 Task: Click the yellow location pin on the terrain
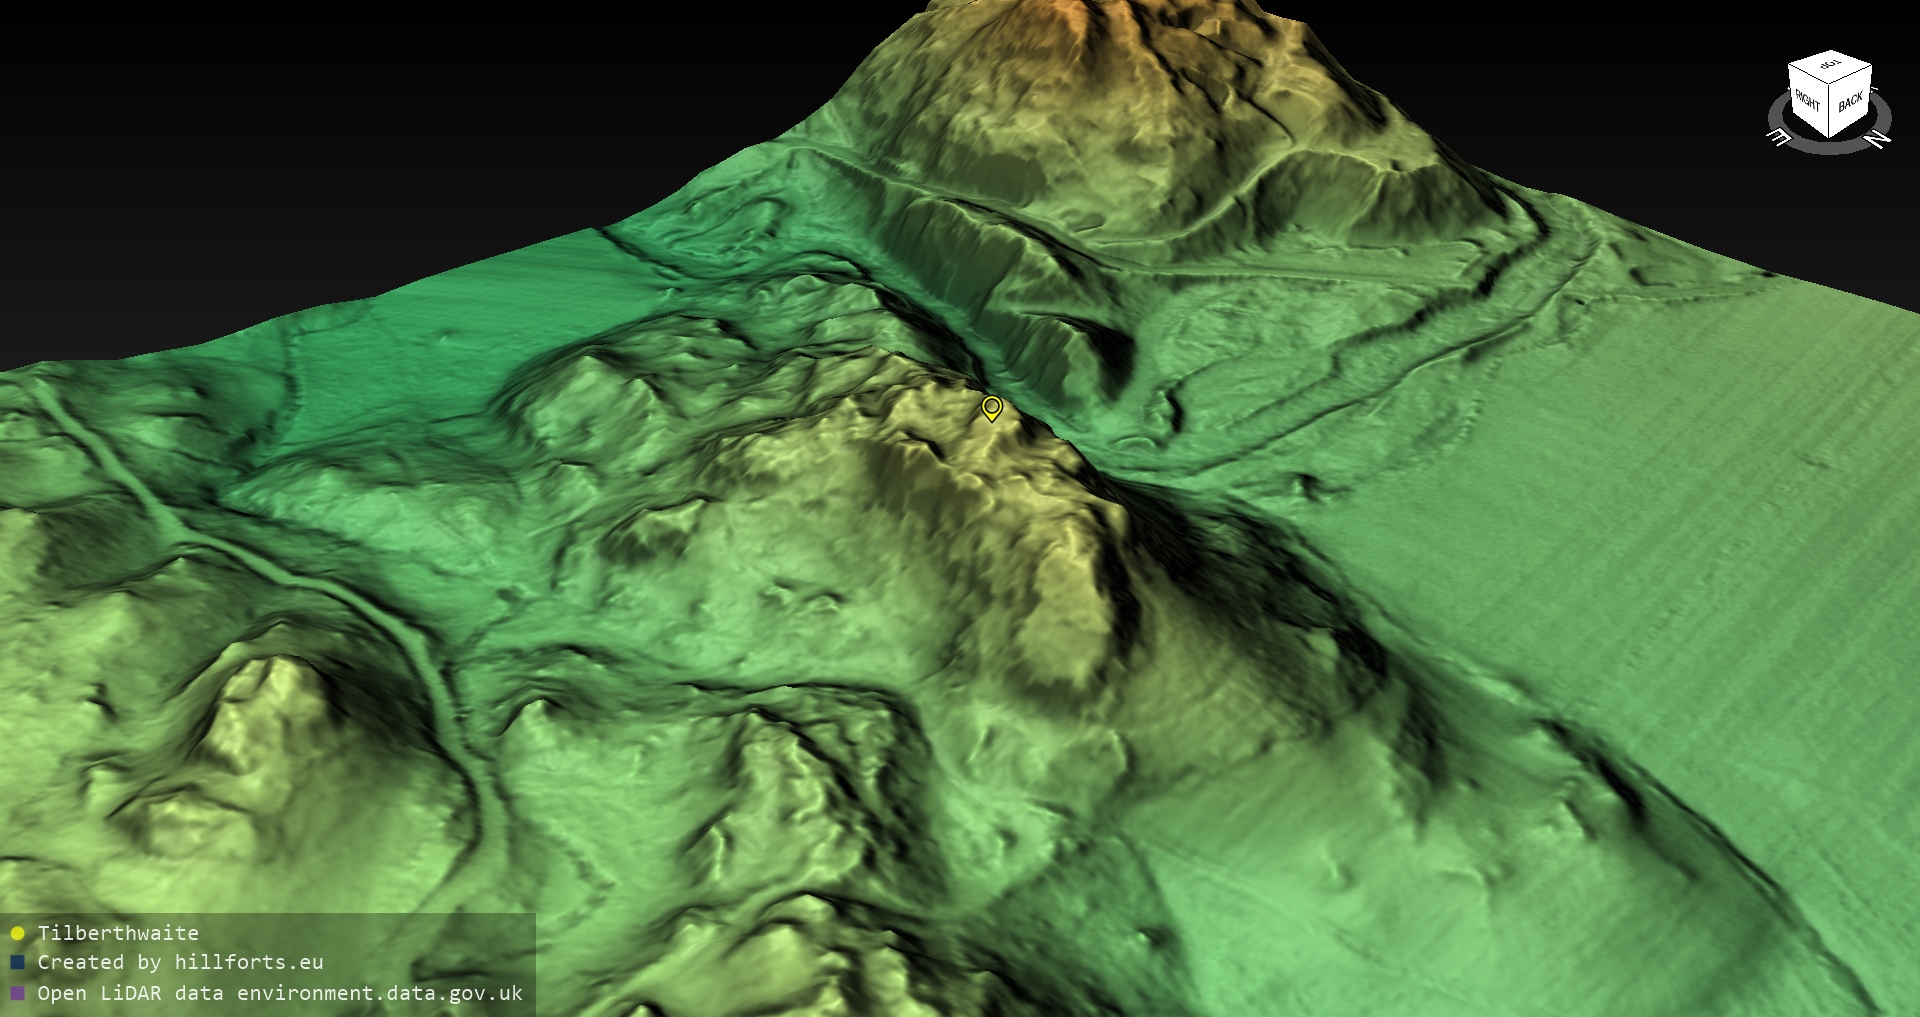(991, 408)
